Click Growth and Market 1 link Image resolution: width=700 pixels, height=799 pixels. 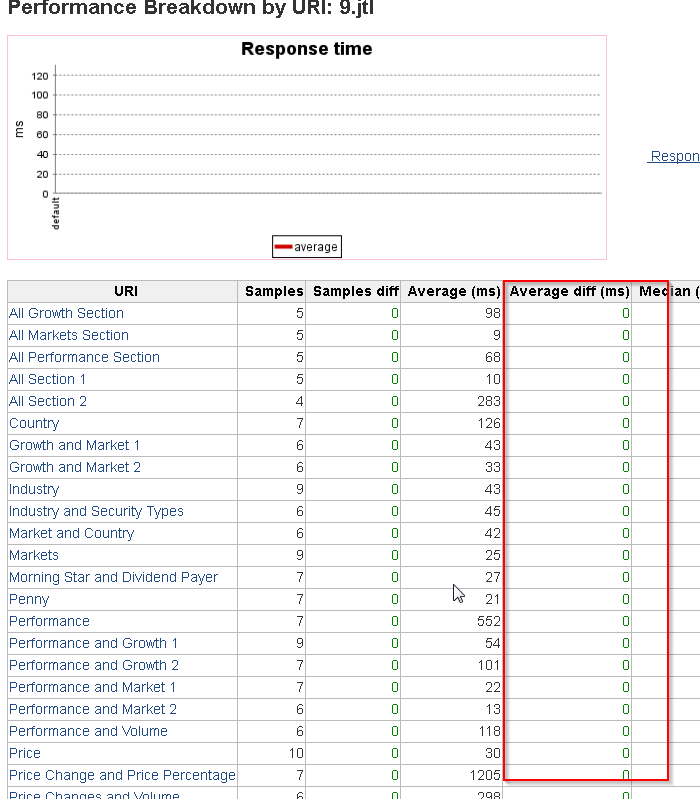74,445
